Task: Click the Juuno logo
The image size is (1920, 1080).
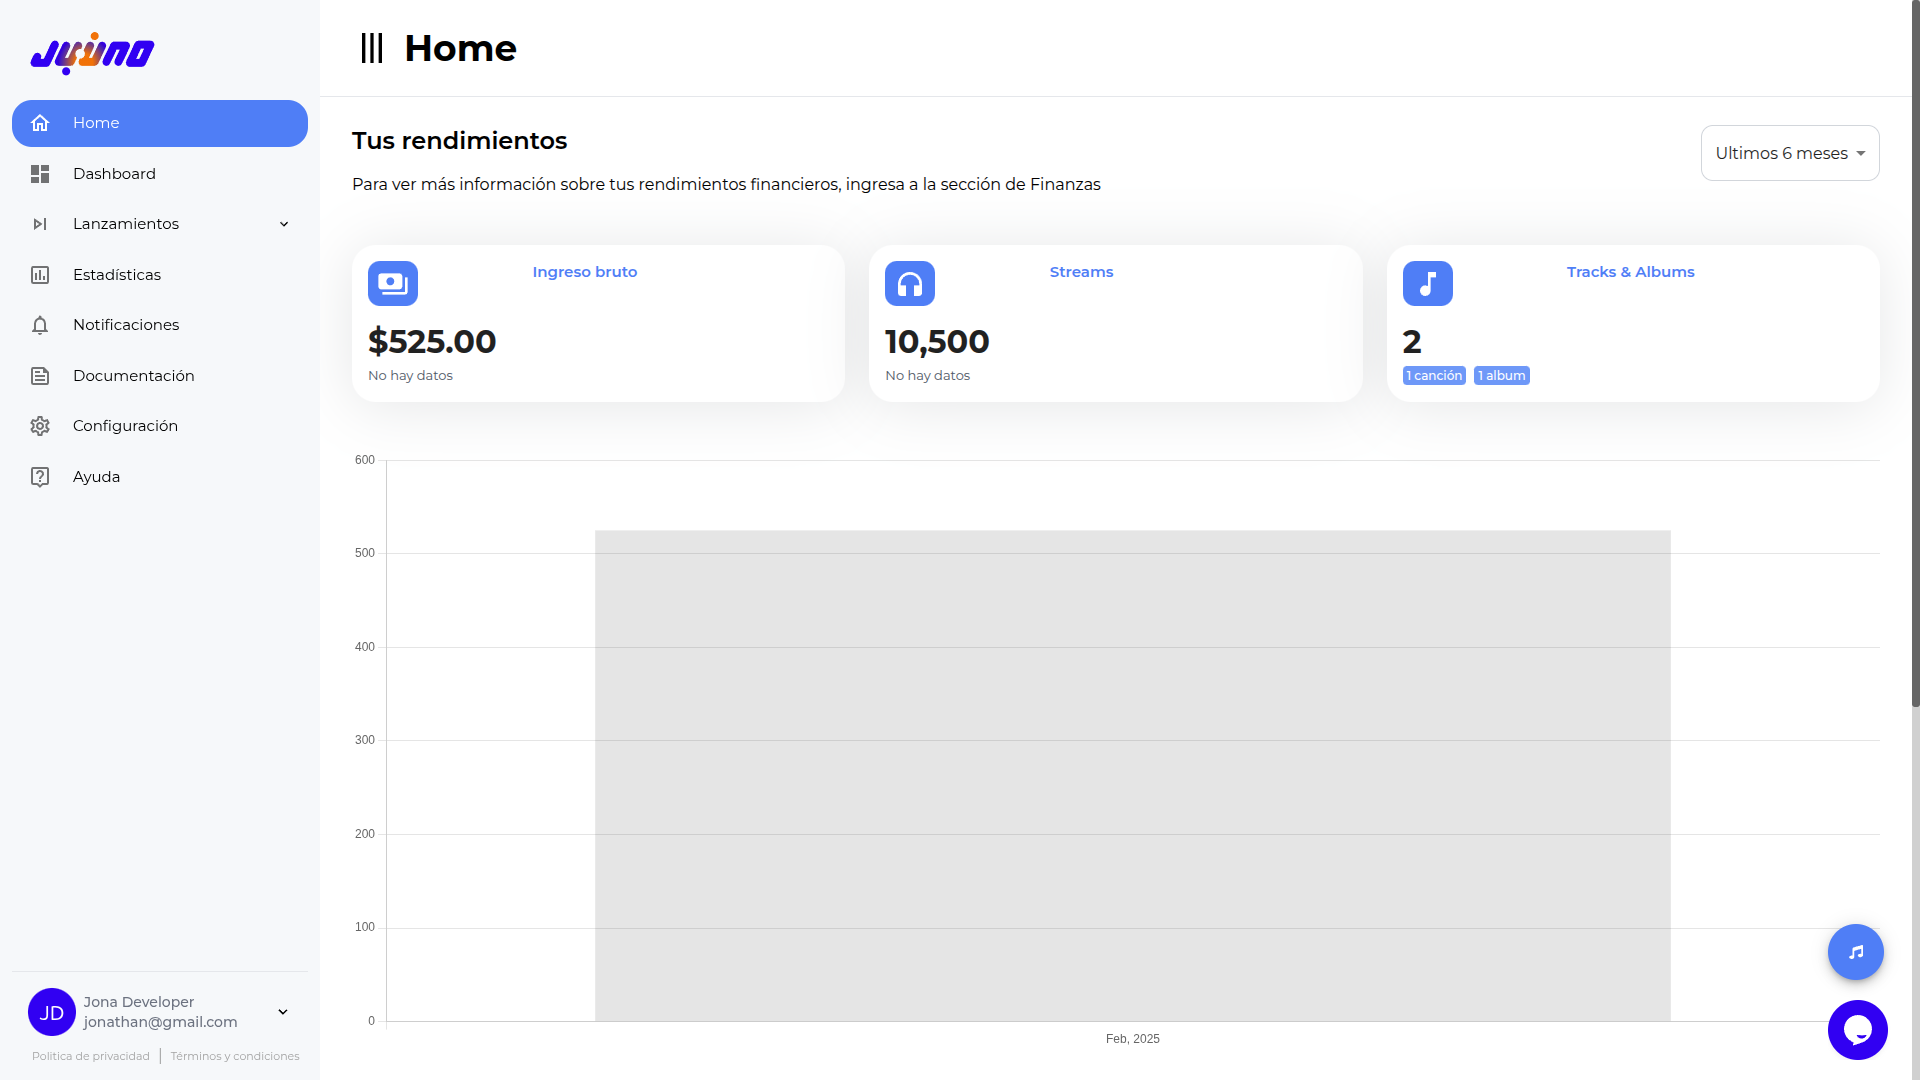Action: [x=92, y=53]
